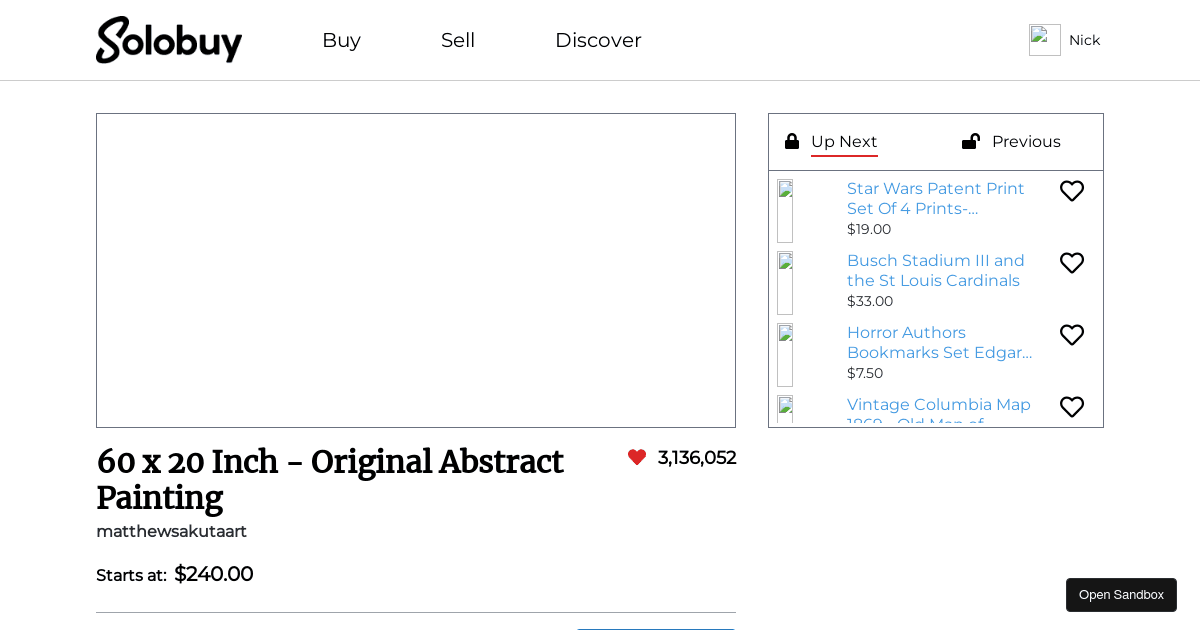The image size is (1200, 630).
Task: Favorite the Vintage Columbia Map listing
Action: (x=1072, y=407)
